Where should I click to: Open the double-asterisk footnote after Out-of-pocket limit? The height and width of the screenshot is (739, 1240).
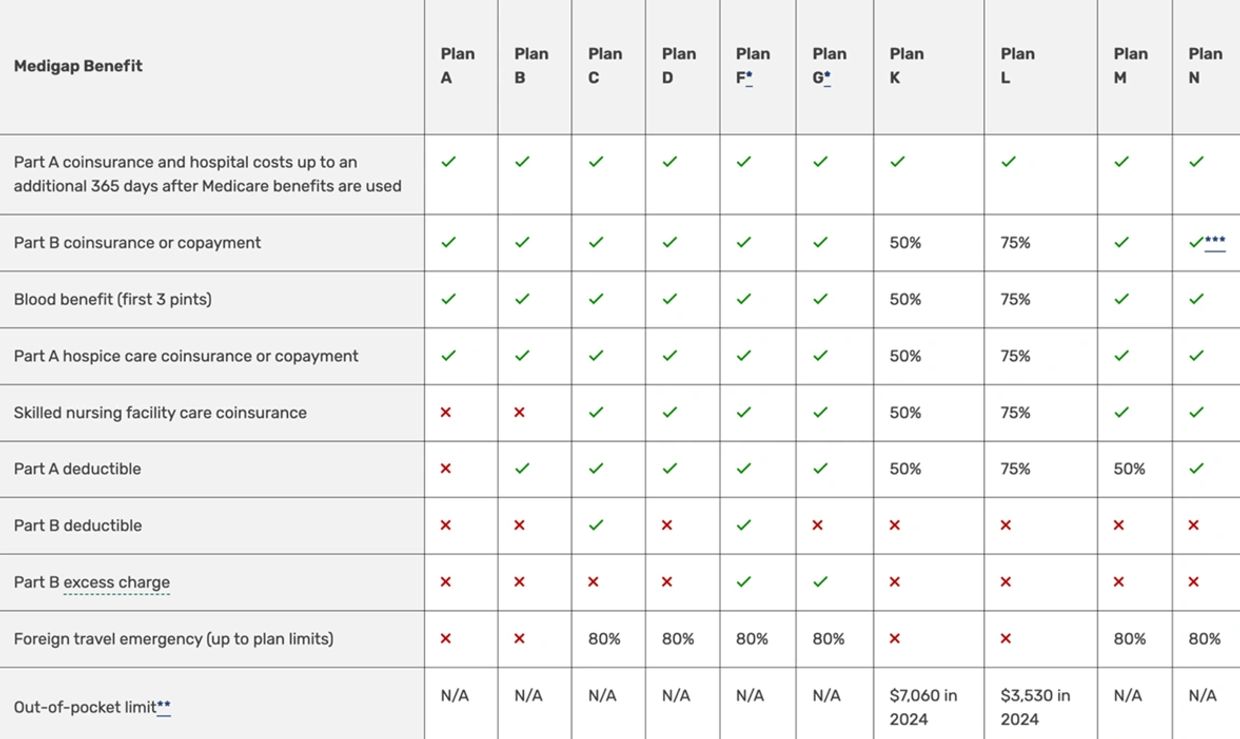click(x=164, y=707)
